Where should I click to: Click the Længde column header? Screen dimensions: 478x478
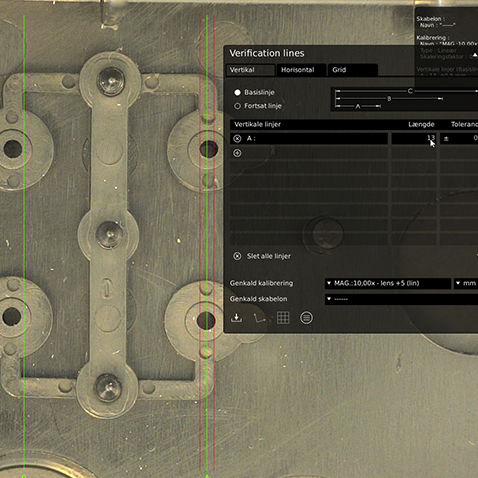tap(421, 124)
